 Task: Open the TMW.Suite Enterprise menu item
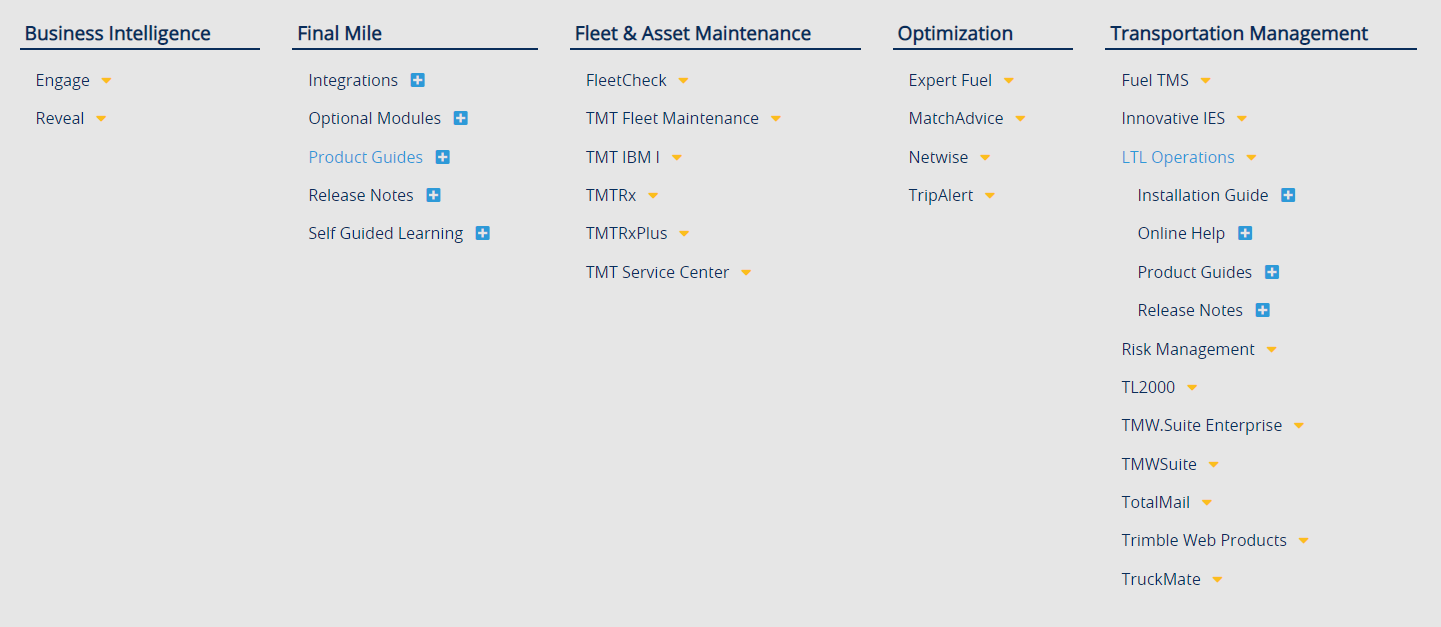(1201, 425)
